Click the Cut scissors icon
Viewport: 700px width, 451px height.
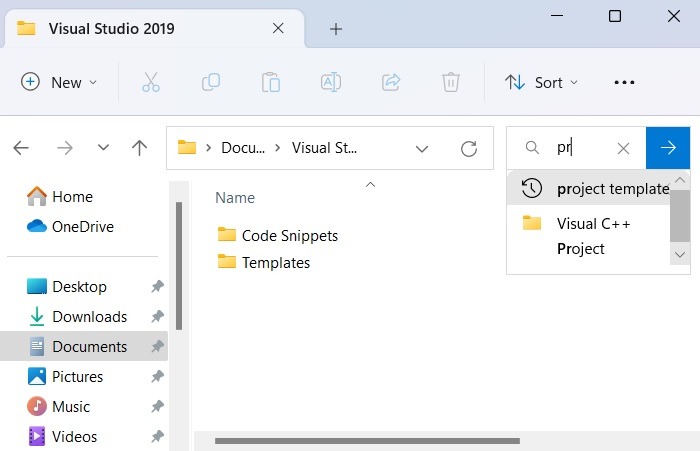tap(151, 82)
